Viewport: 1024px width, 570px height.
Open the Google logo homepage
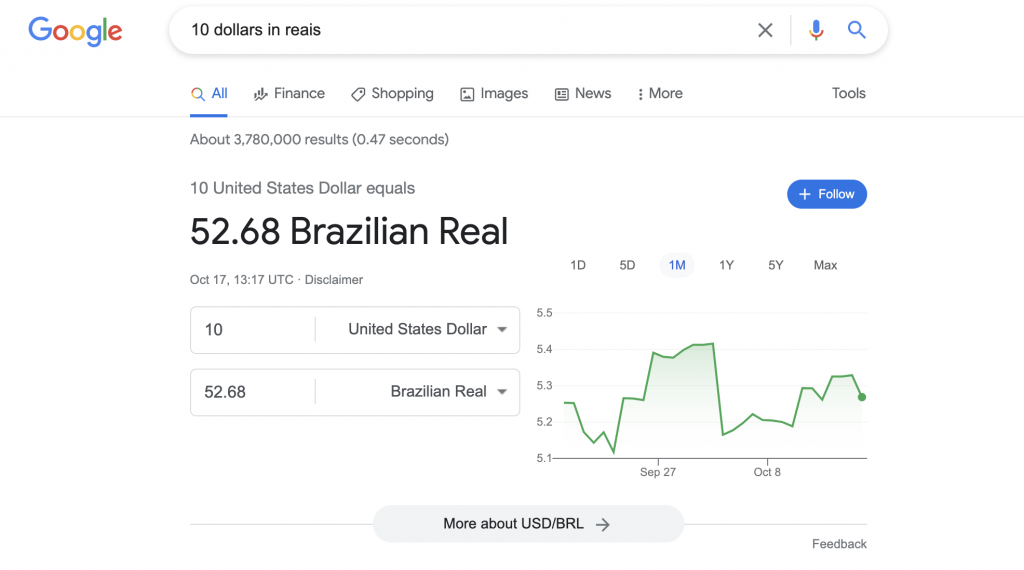click(75, 31)
